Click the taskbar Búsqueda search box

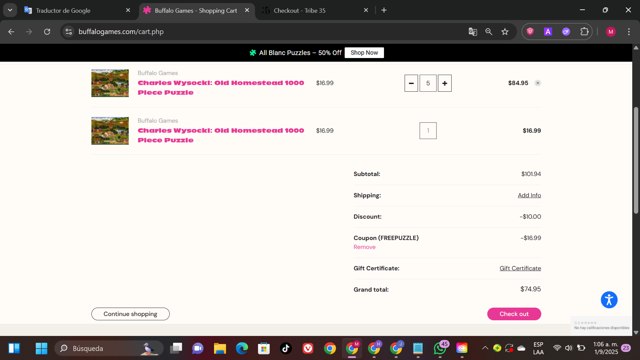pos(109,348)
